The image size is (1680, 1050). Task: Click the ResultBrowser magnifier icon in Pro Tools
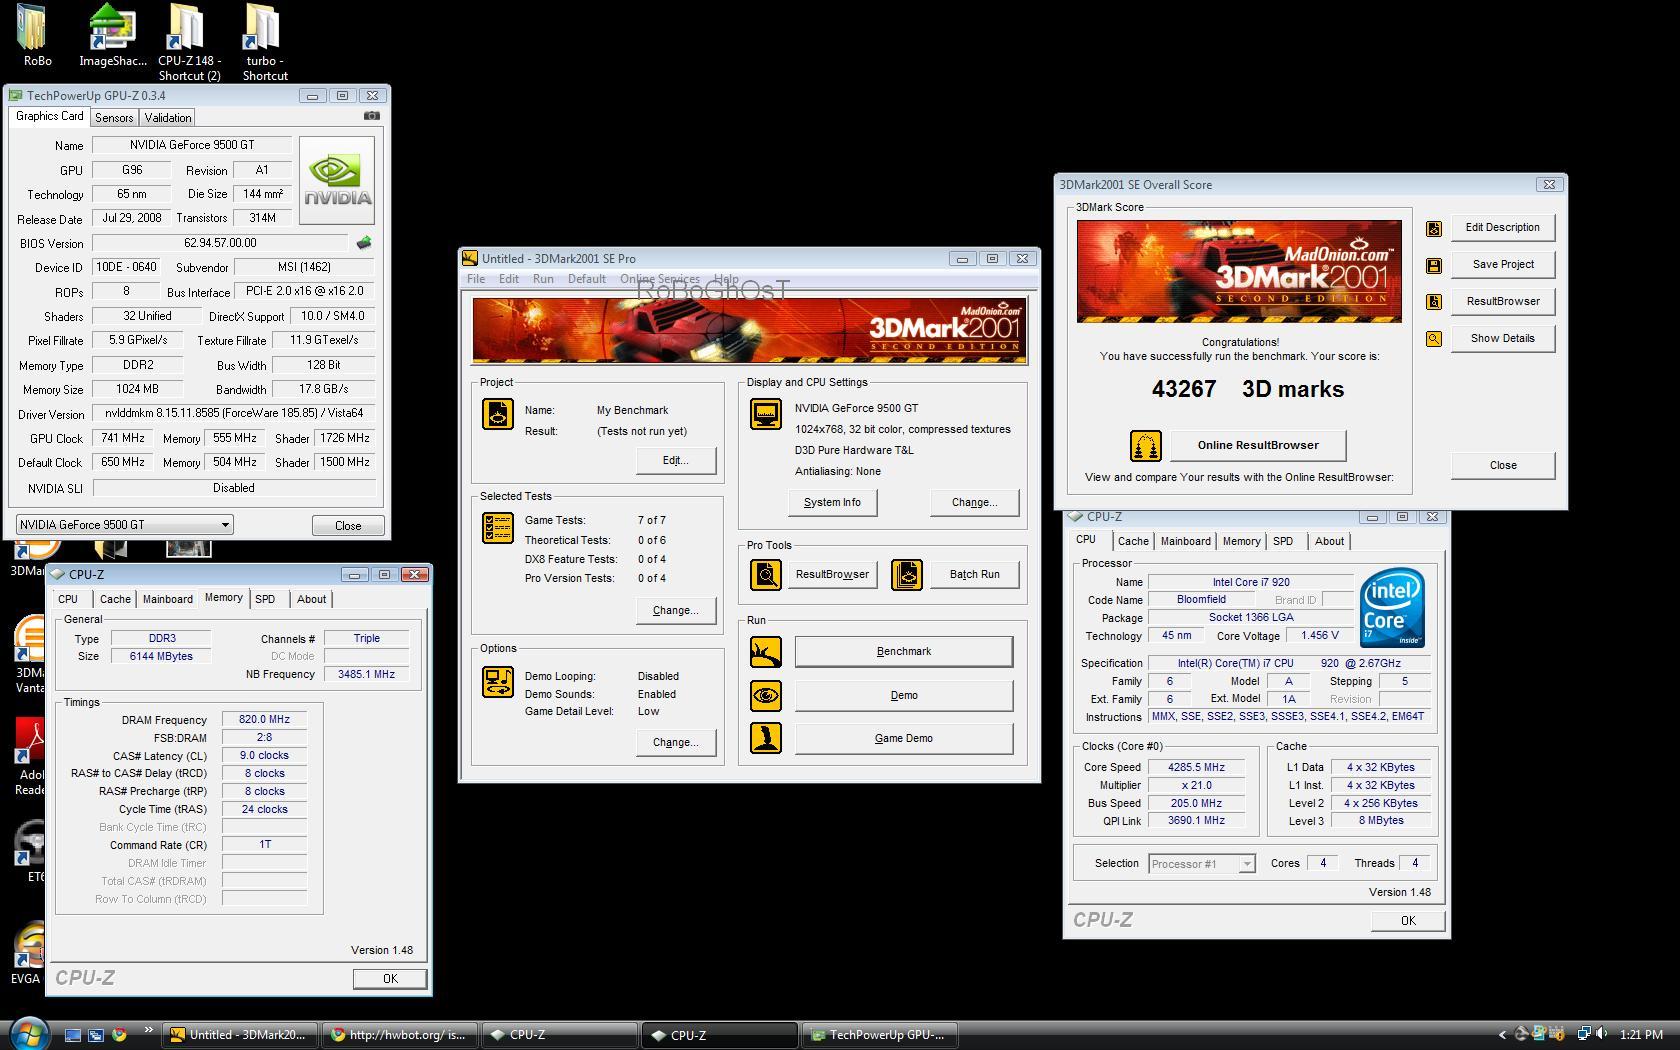[766, 574]
